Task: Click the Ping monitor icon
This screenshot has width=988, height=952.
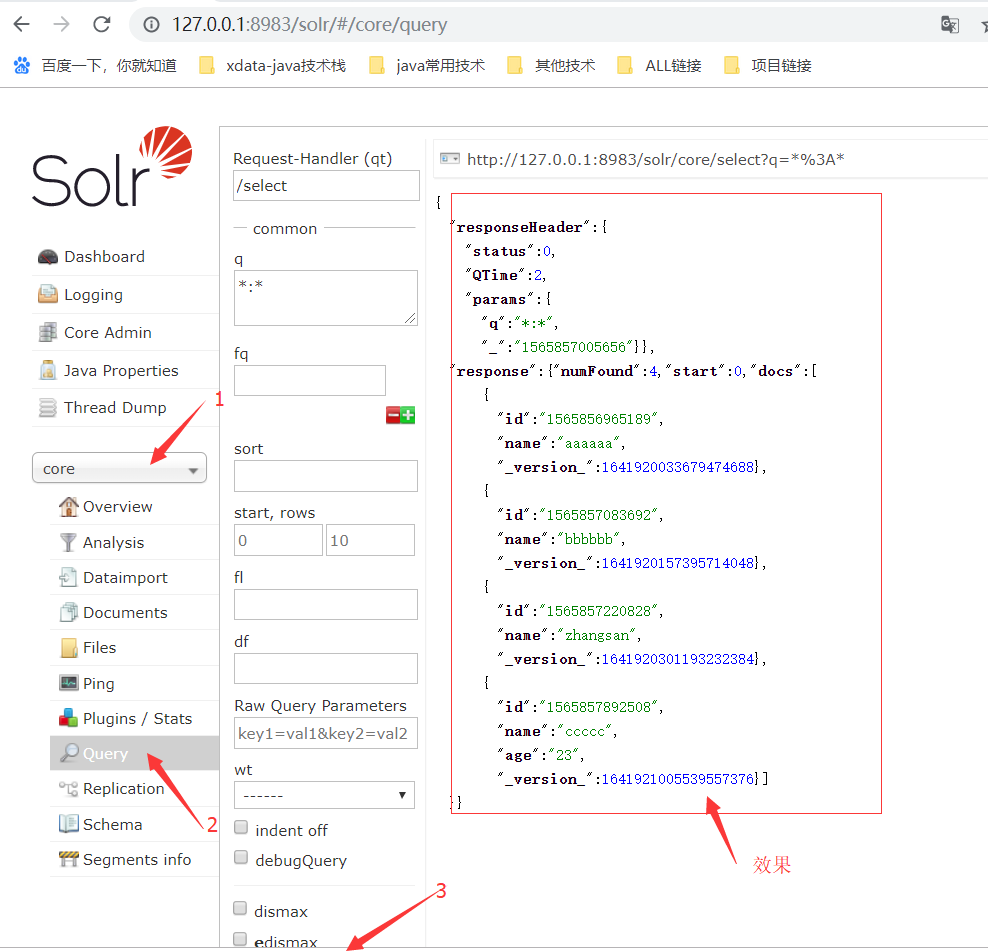Action: click(68, 683)
